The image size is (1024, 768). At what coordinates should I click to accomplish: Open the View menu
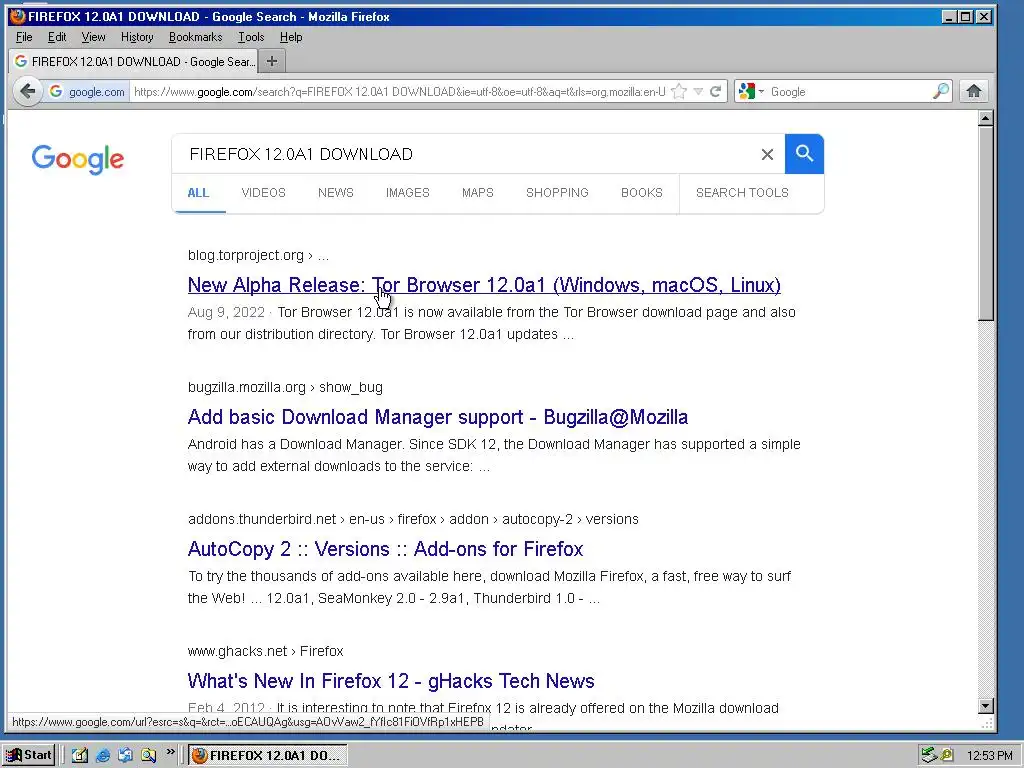tap(93, 37)
